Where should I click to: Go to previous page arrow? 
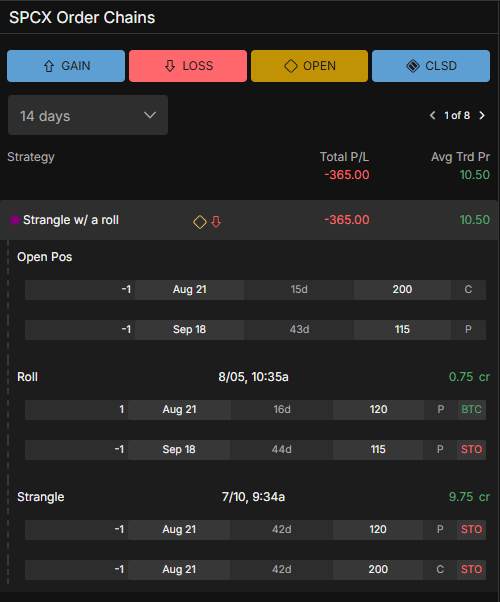point(432,115)
